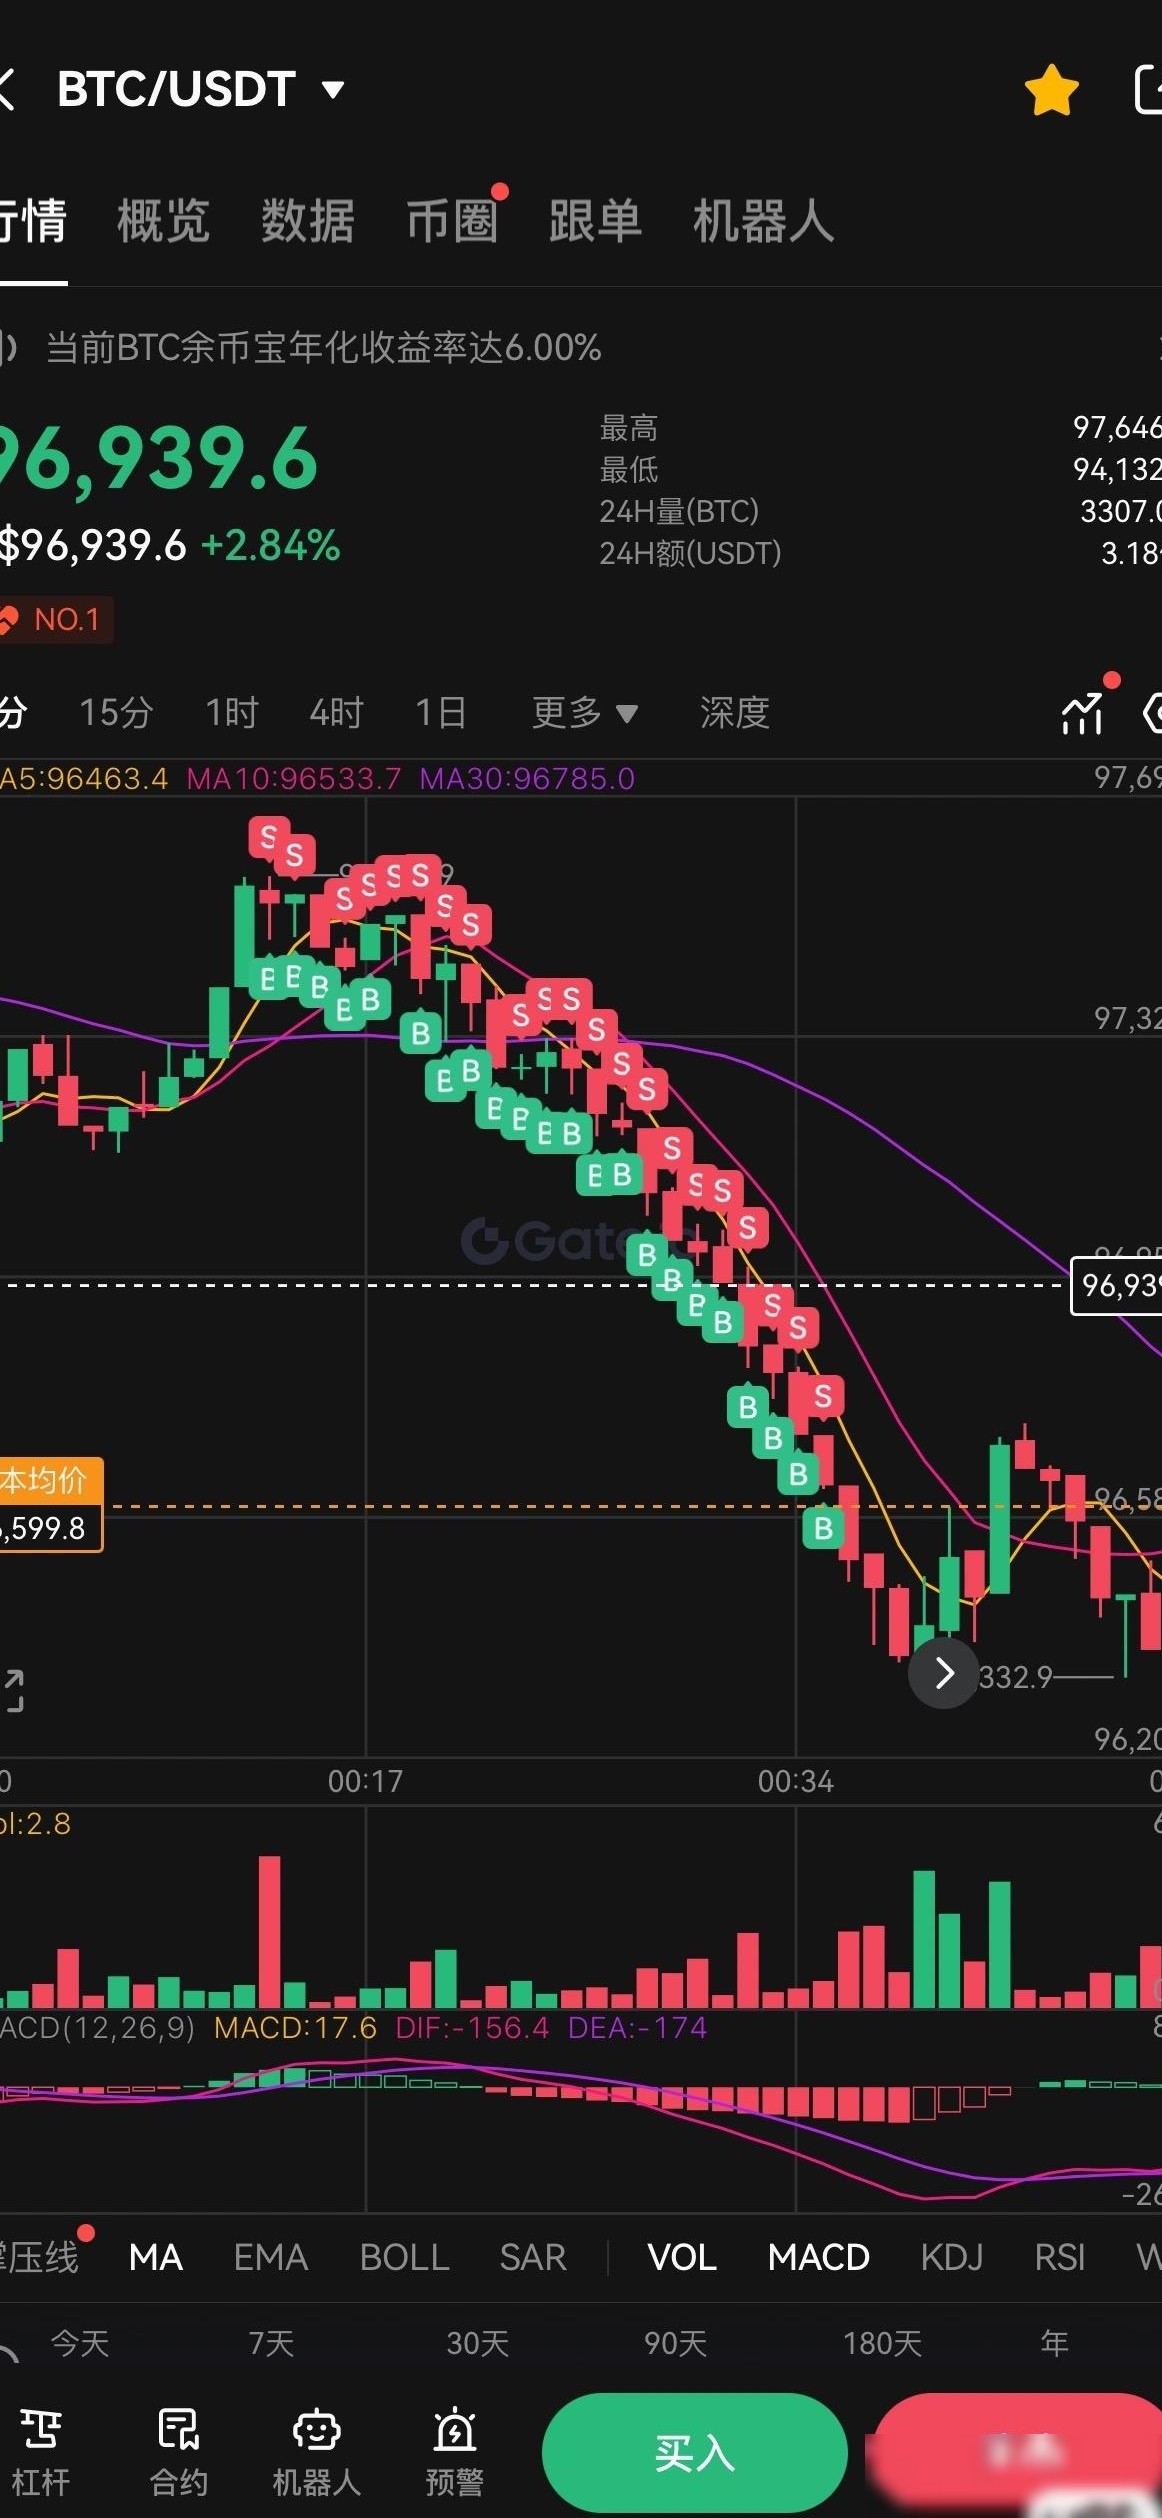The height and width of the screenshot is (2518, 1162).
Task: Go back using the top-left arrow
Action: tap(6, 89)
